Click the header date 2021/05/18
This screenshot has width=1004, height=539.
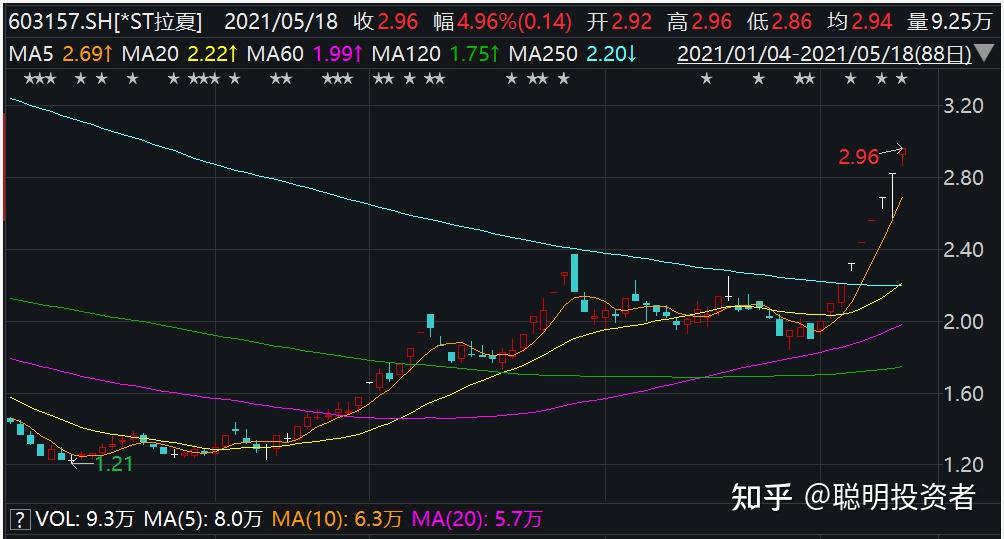pos(280,22)
